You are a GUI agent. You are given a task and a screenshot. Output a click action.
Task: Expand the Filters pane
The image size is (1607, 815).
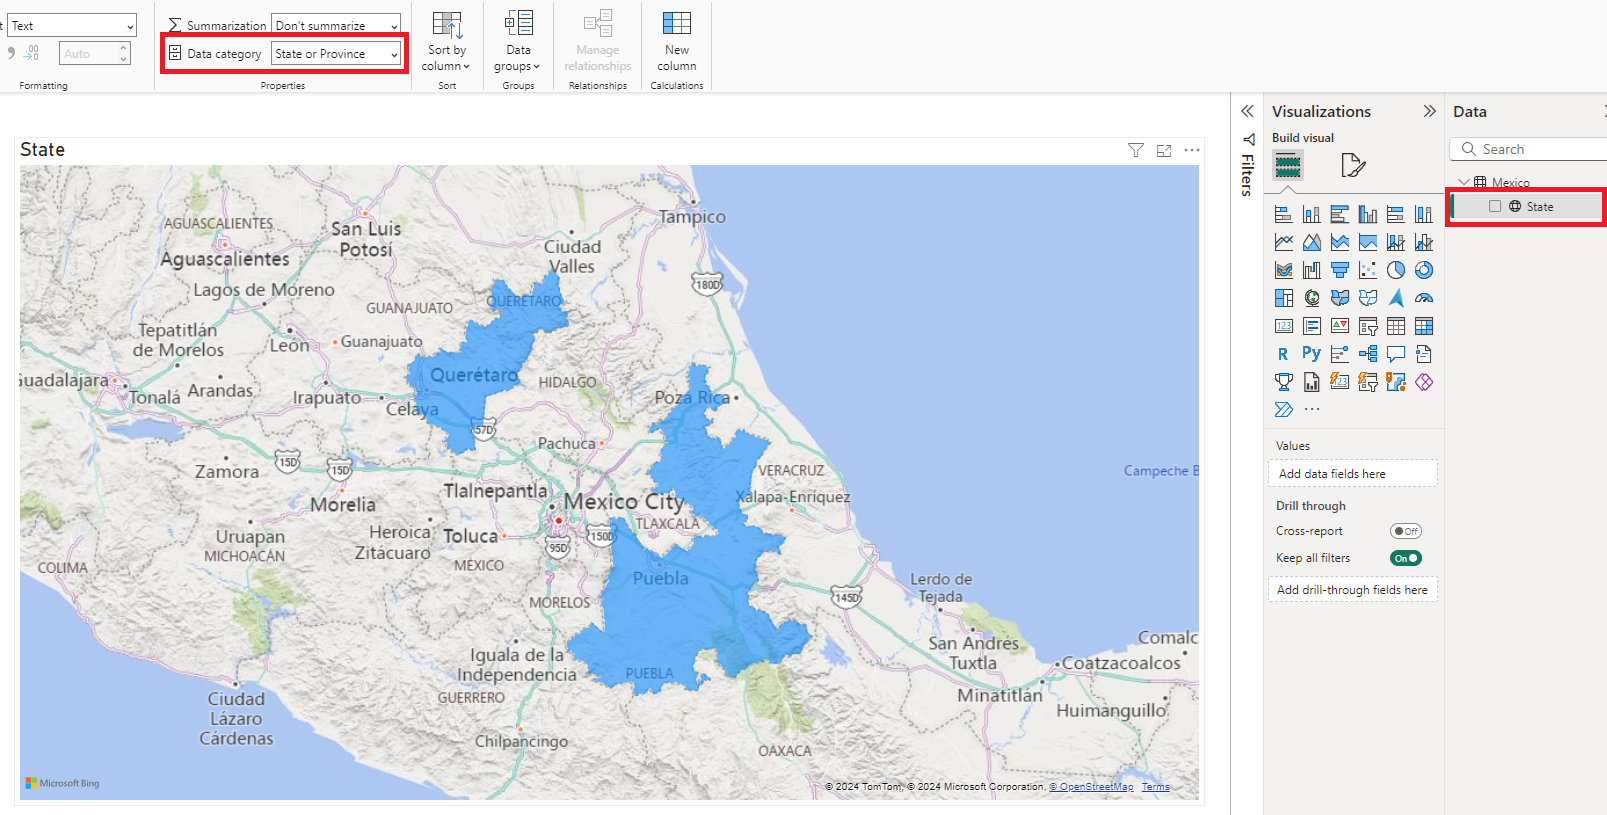coord(1247,111)
